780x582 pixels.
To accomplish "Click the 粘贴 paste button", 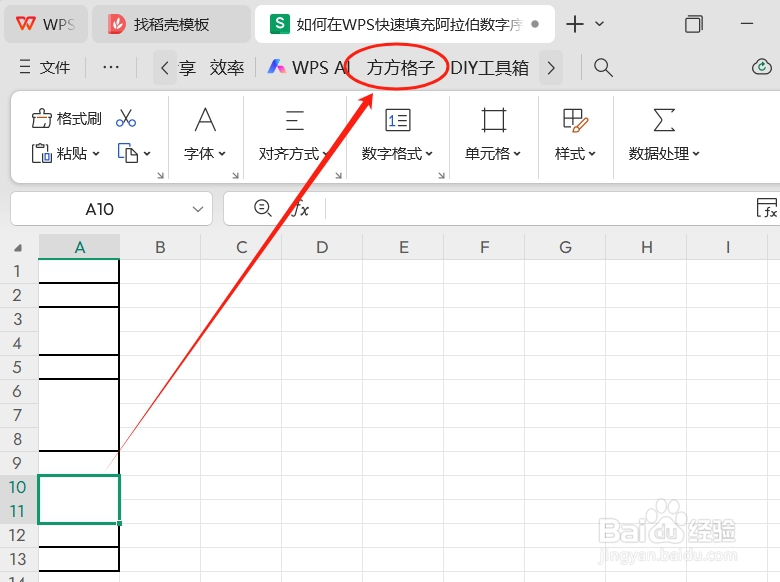I will pos(60,153).
